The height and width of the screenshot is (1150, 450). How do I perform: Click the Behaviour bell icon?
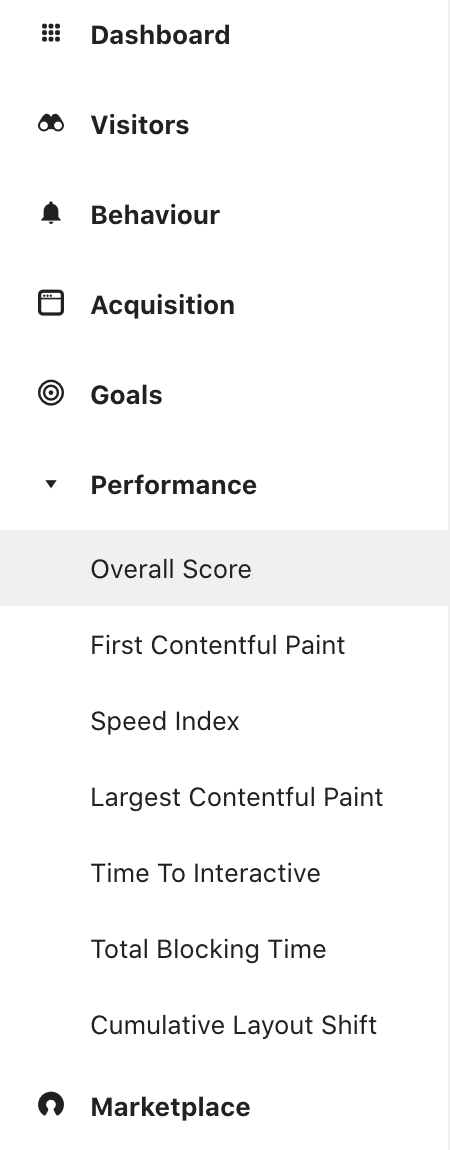click(x=51, y=213)
